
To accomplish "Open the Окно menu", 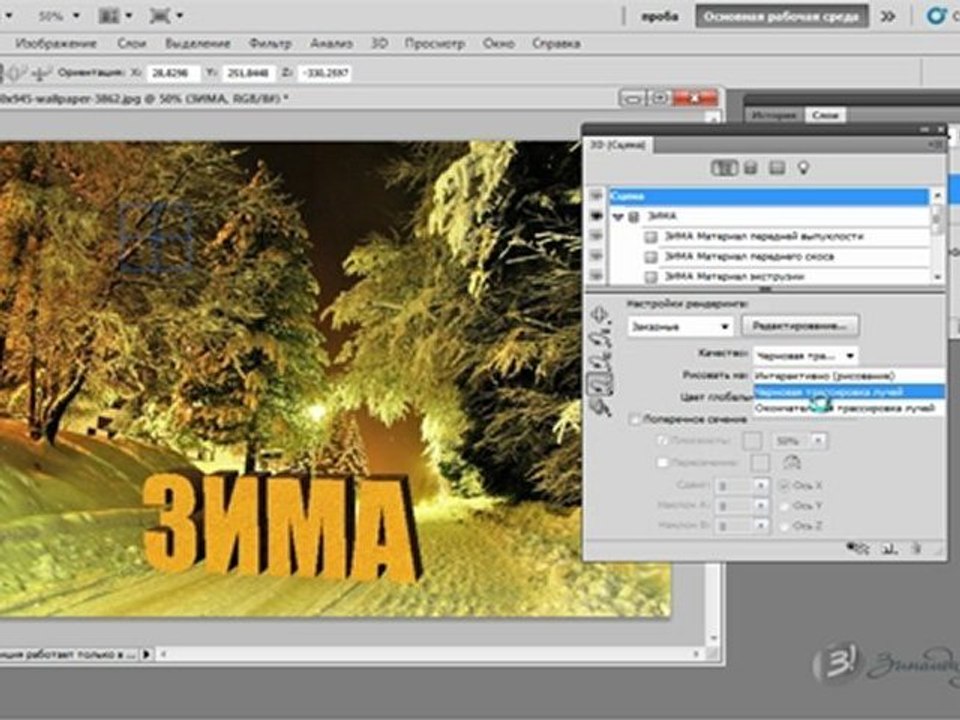I will click(498, 43).
